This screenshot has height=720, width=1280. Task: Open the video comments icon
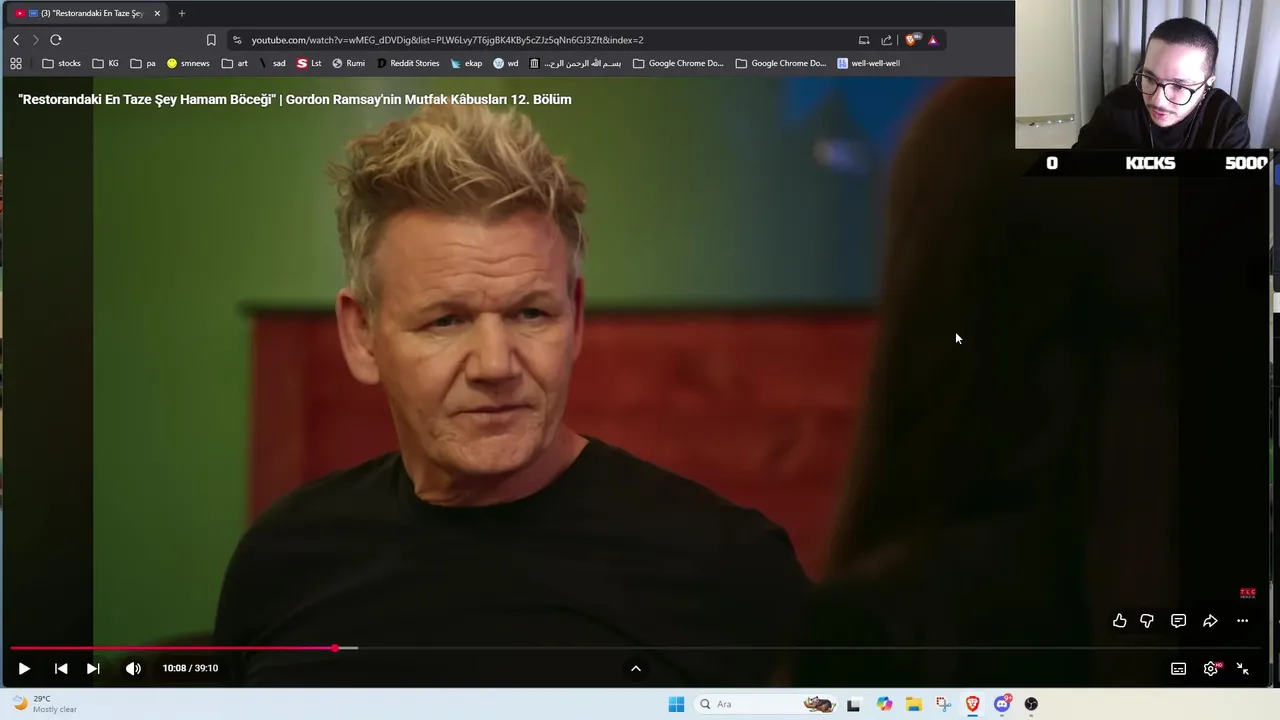1178,621
